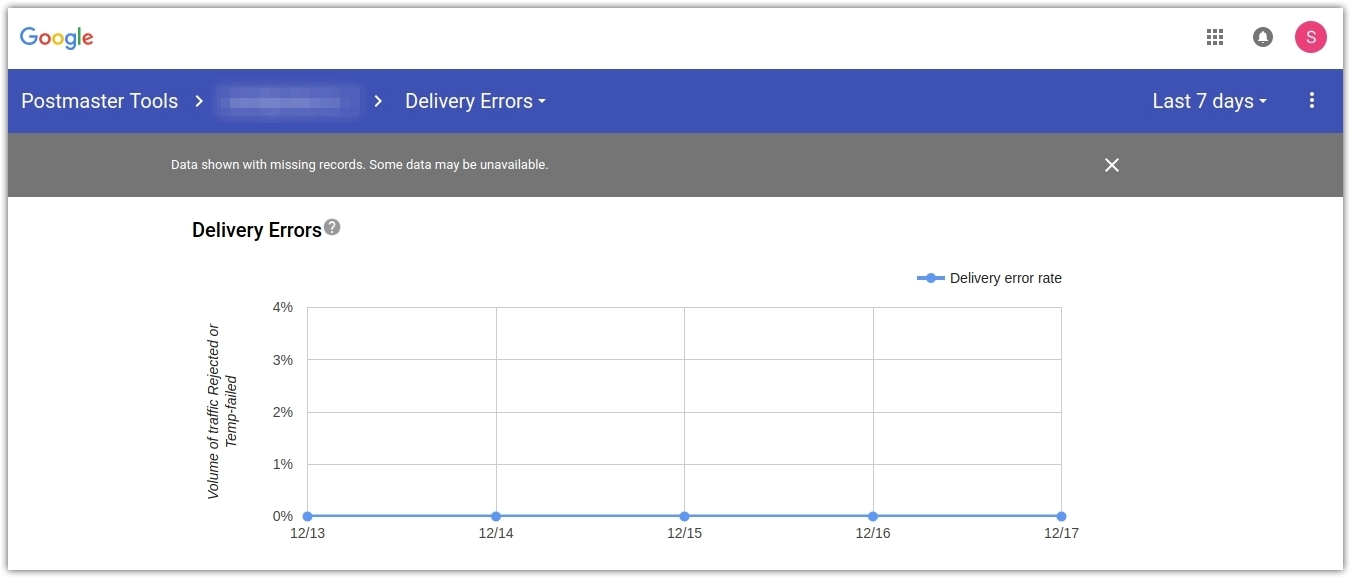Click the 2% y-axis label
This screenshot has width=1351, height=578.
283,412
